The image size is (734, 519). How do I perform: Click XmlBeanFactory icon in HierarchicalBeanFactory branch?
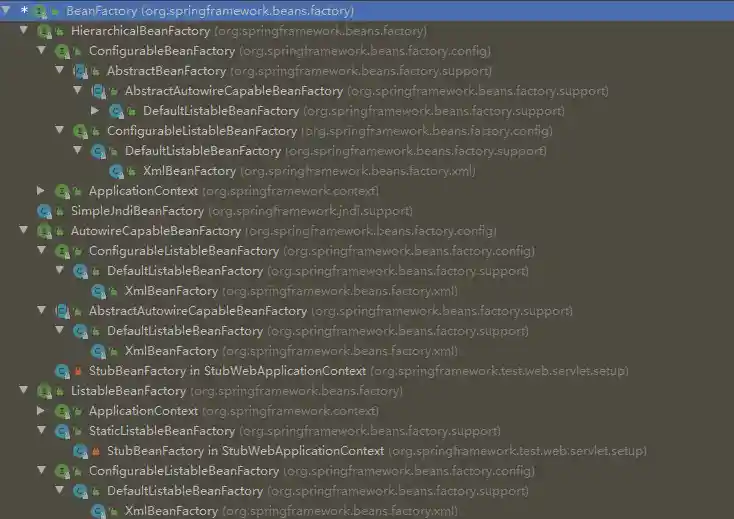[116, 171]
